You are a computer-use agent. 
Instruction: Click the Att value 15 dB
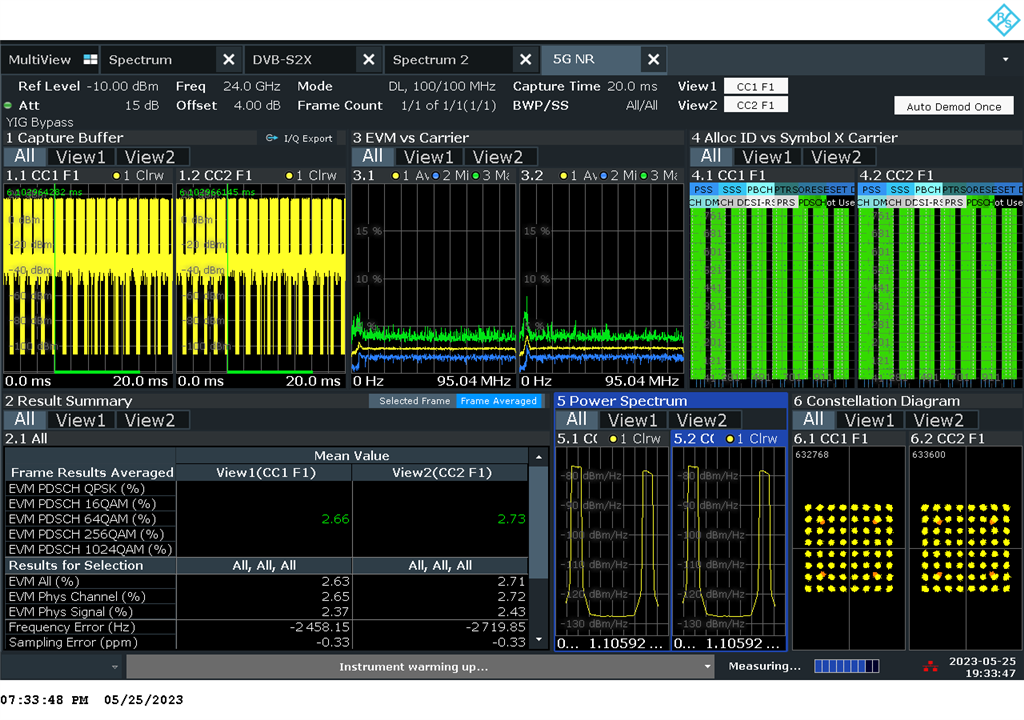[x=142, y=105]
